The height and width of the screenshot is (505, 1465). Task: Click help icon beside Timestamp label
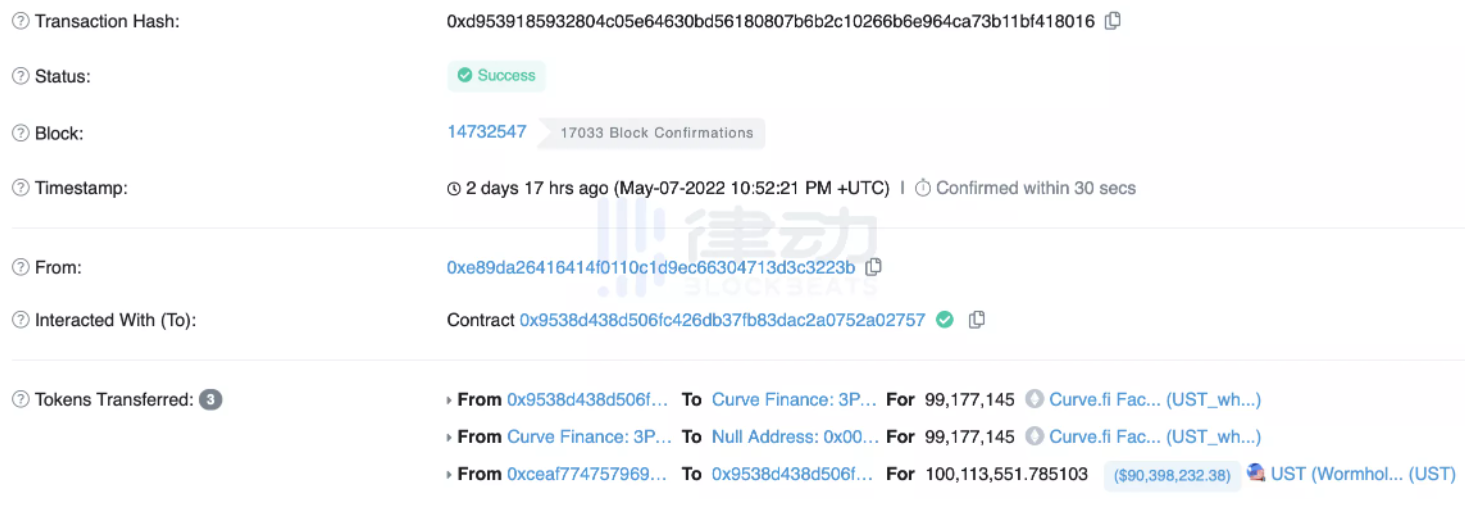coord(20,188)
